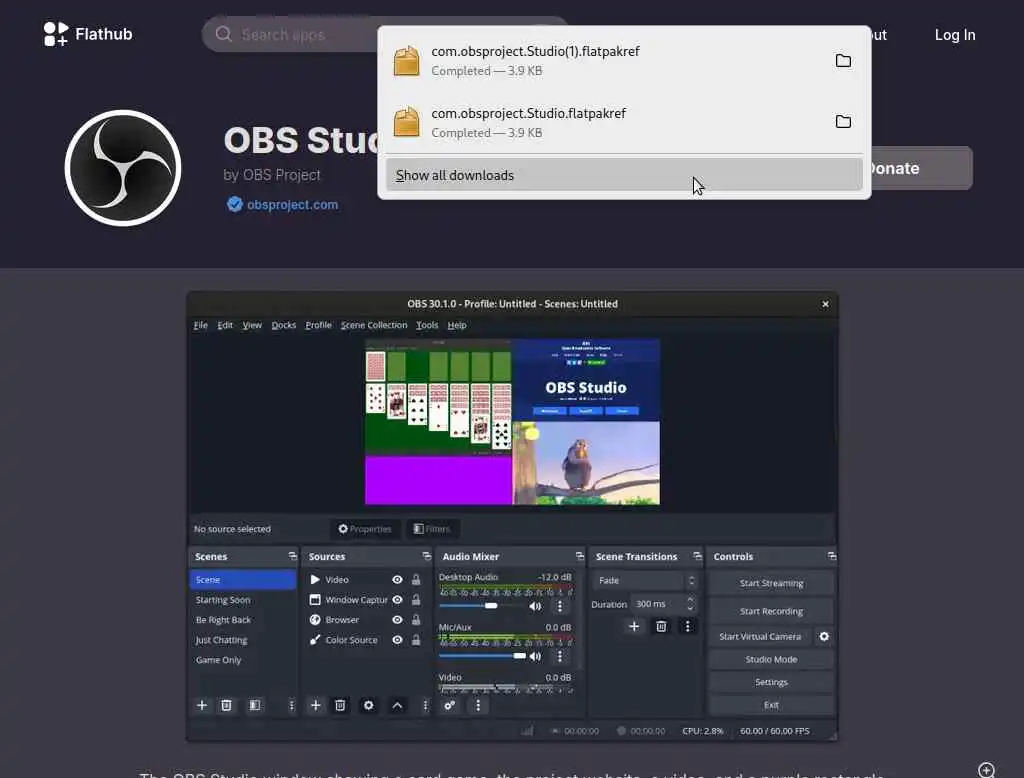Click the Controls dock pop-out icon

(831, 556)
